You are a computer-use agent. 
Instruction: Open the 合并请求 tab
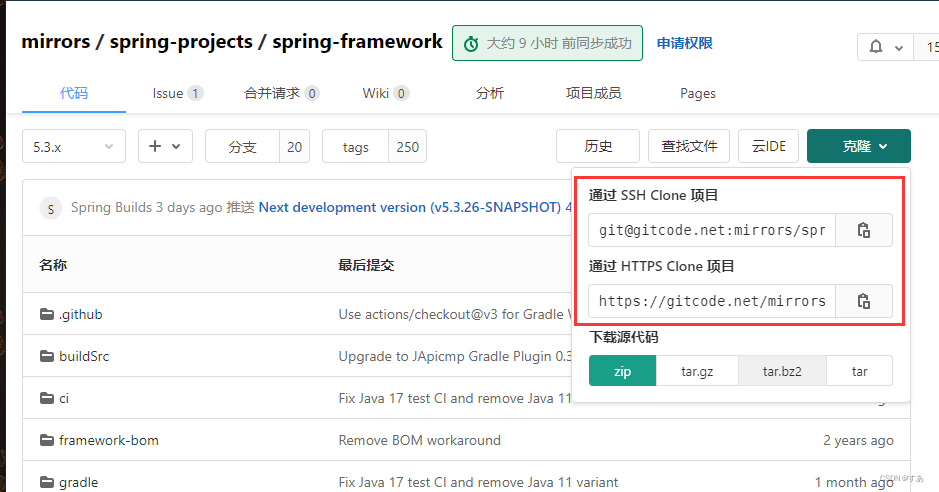tap(281, 93)
